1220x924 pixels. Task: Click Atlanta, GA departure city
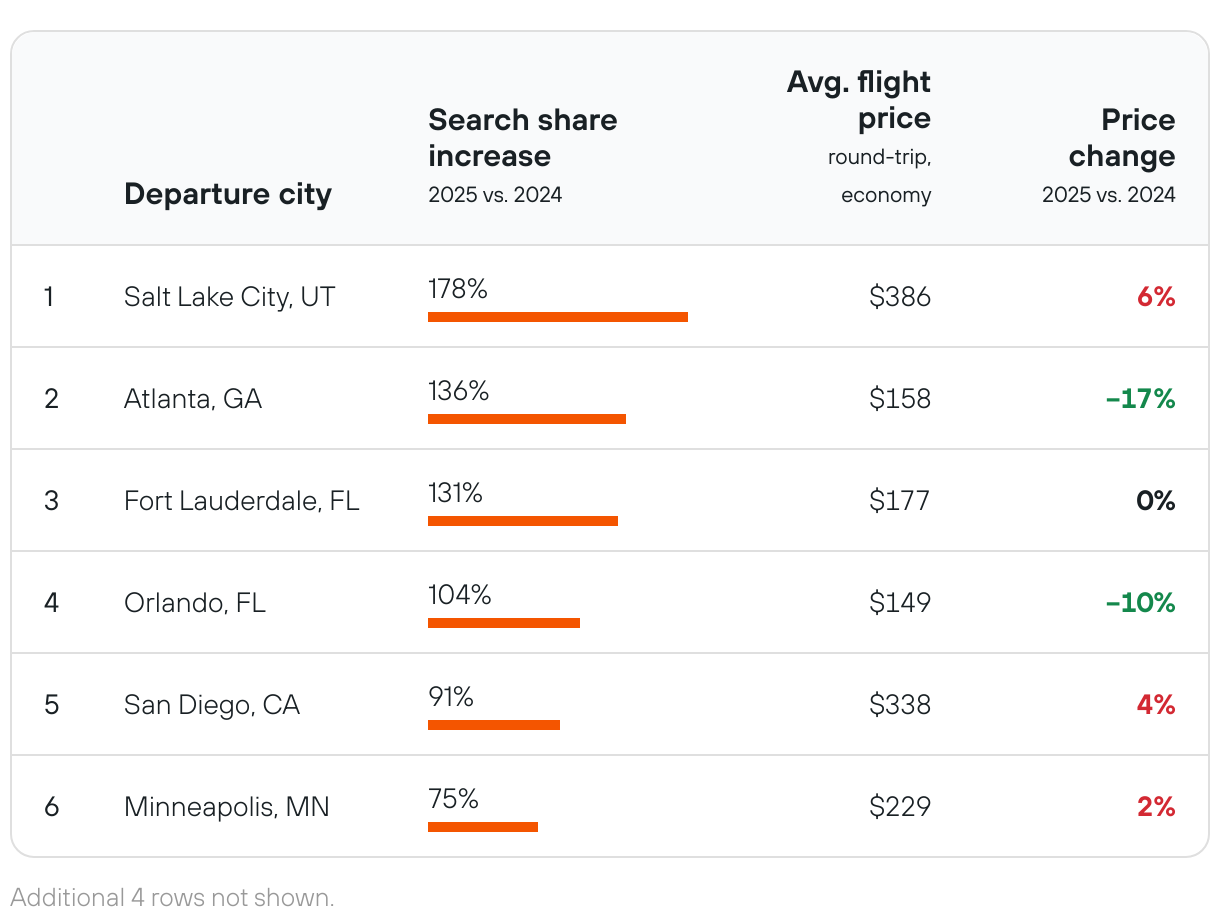[x=192, y=399]
